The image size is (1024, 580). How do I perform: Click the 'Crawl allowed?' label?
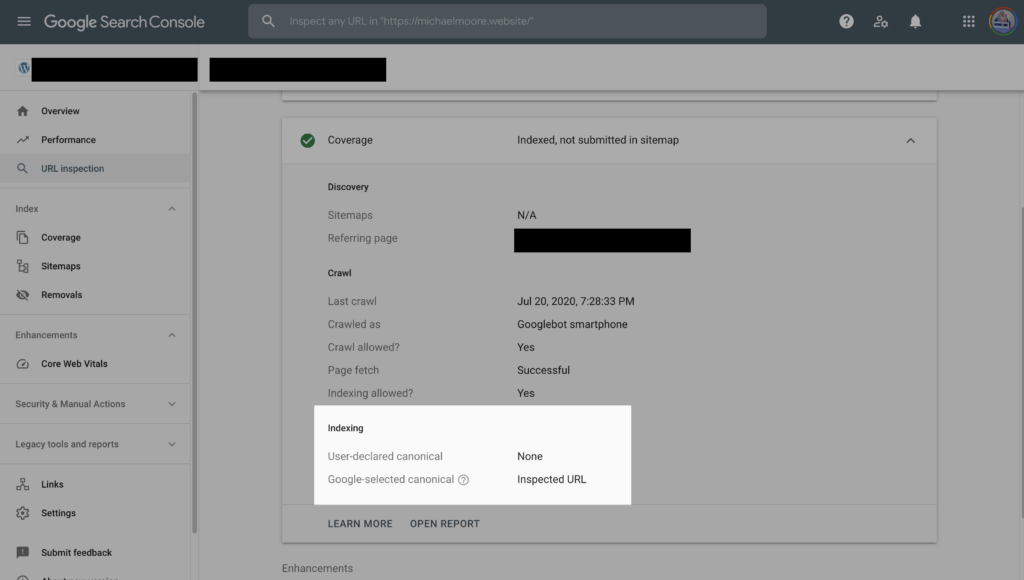[x=364, y=347]
